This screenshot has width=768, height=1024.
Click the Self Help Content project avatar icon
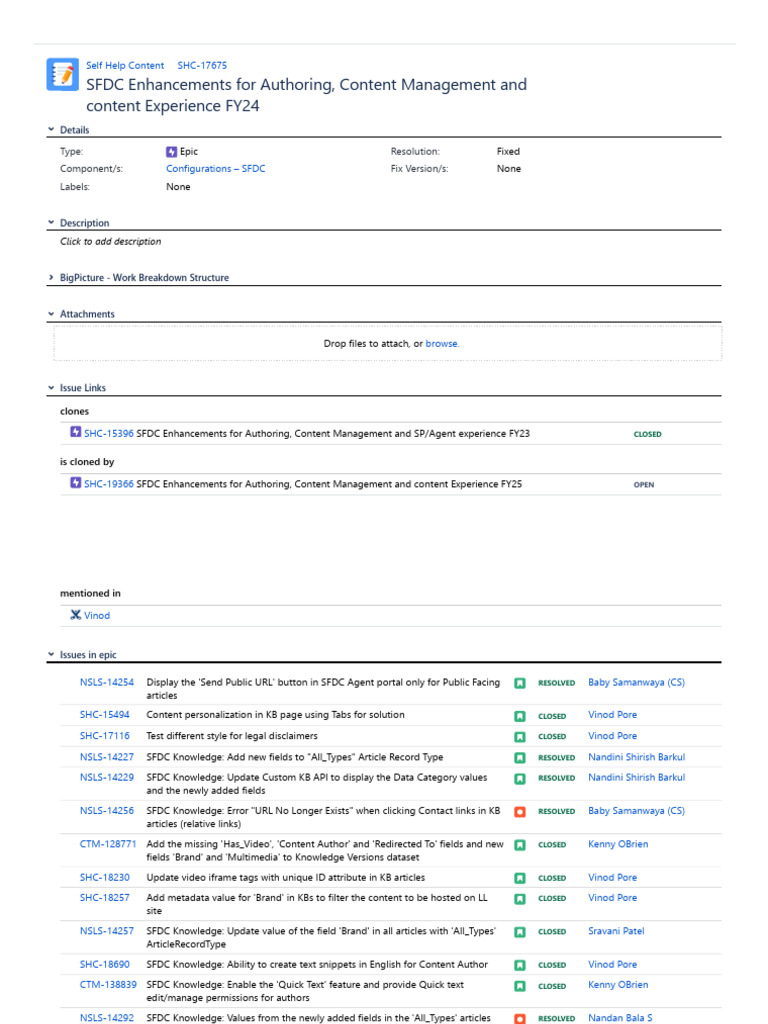pos(63,74)
